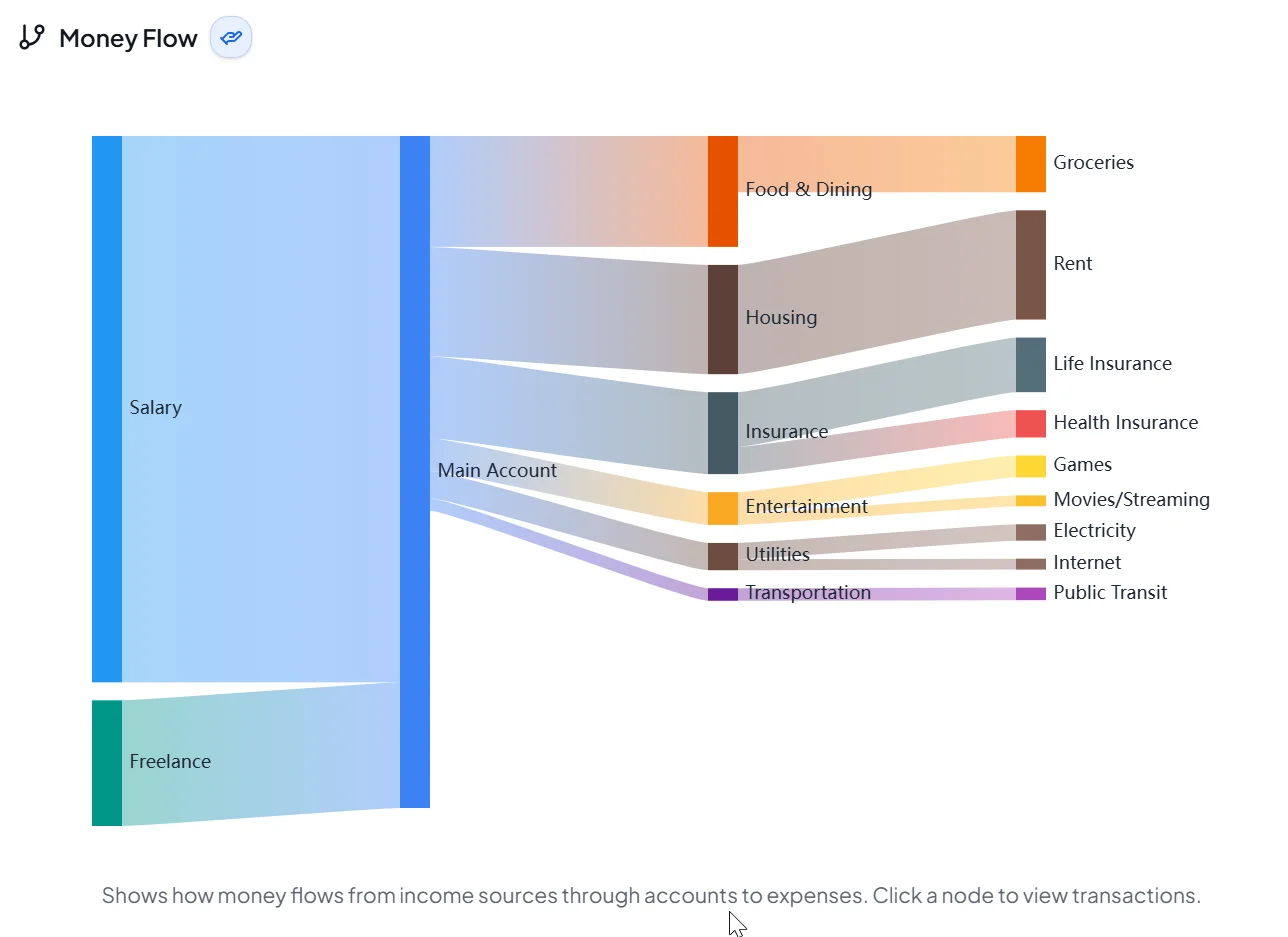Click the Internet expense node
The height and width of the screenshot is (937, 1288).
pyautogui.click(x=1030, y=562)
